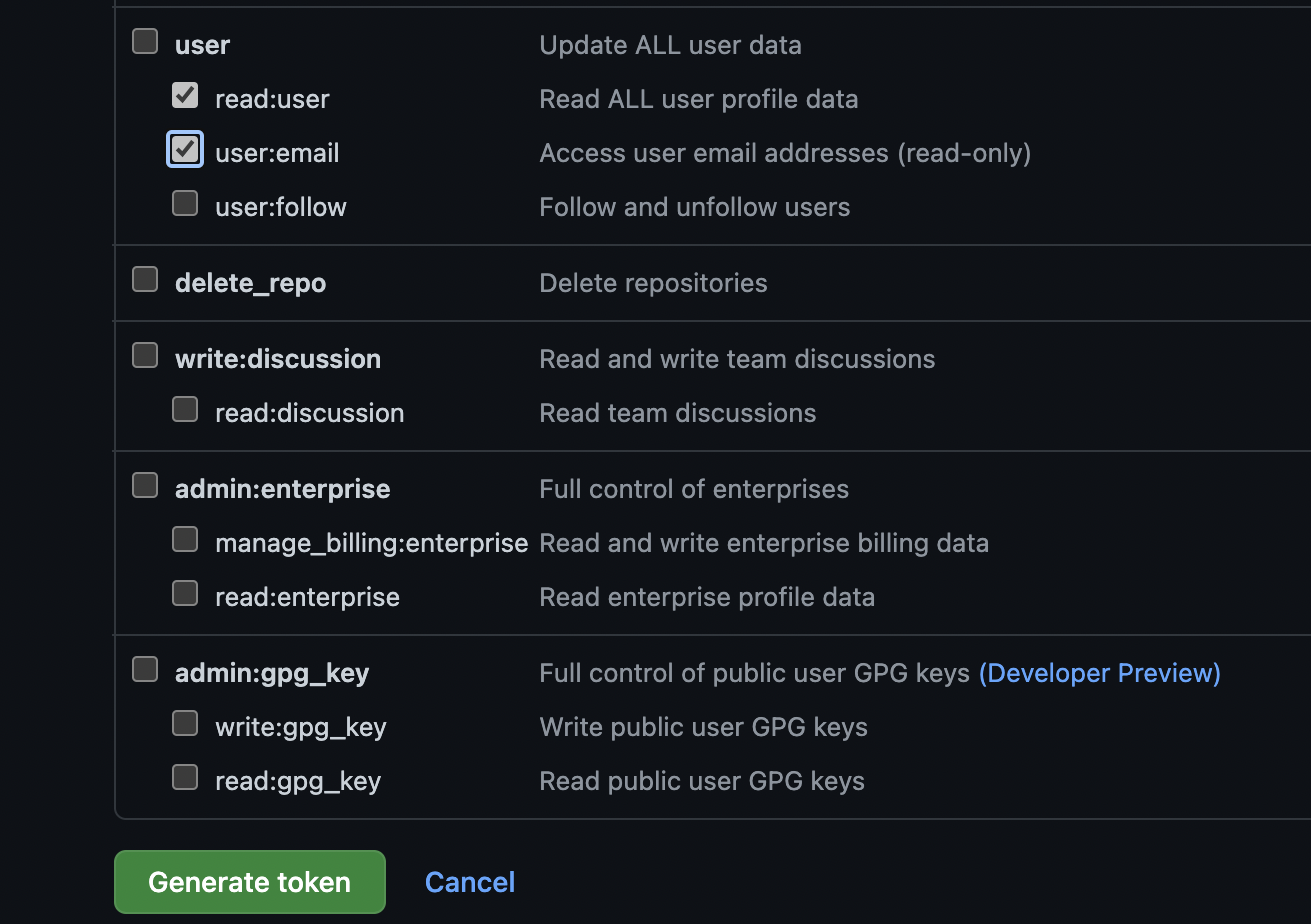Check the read:discussion checkbox
Screen dimensions: 1311x924
tap(185, 409)
